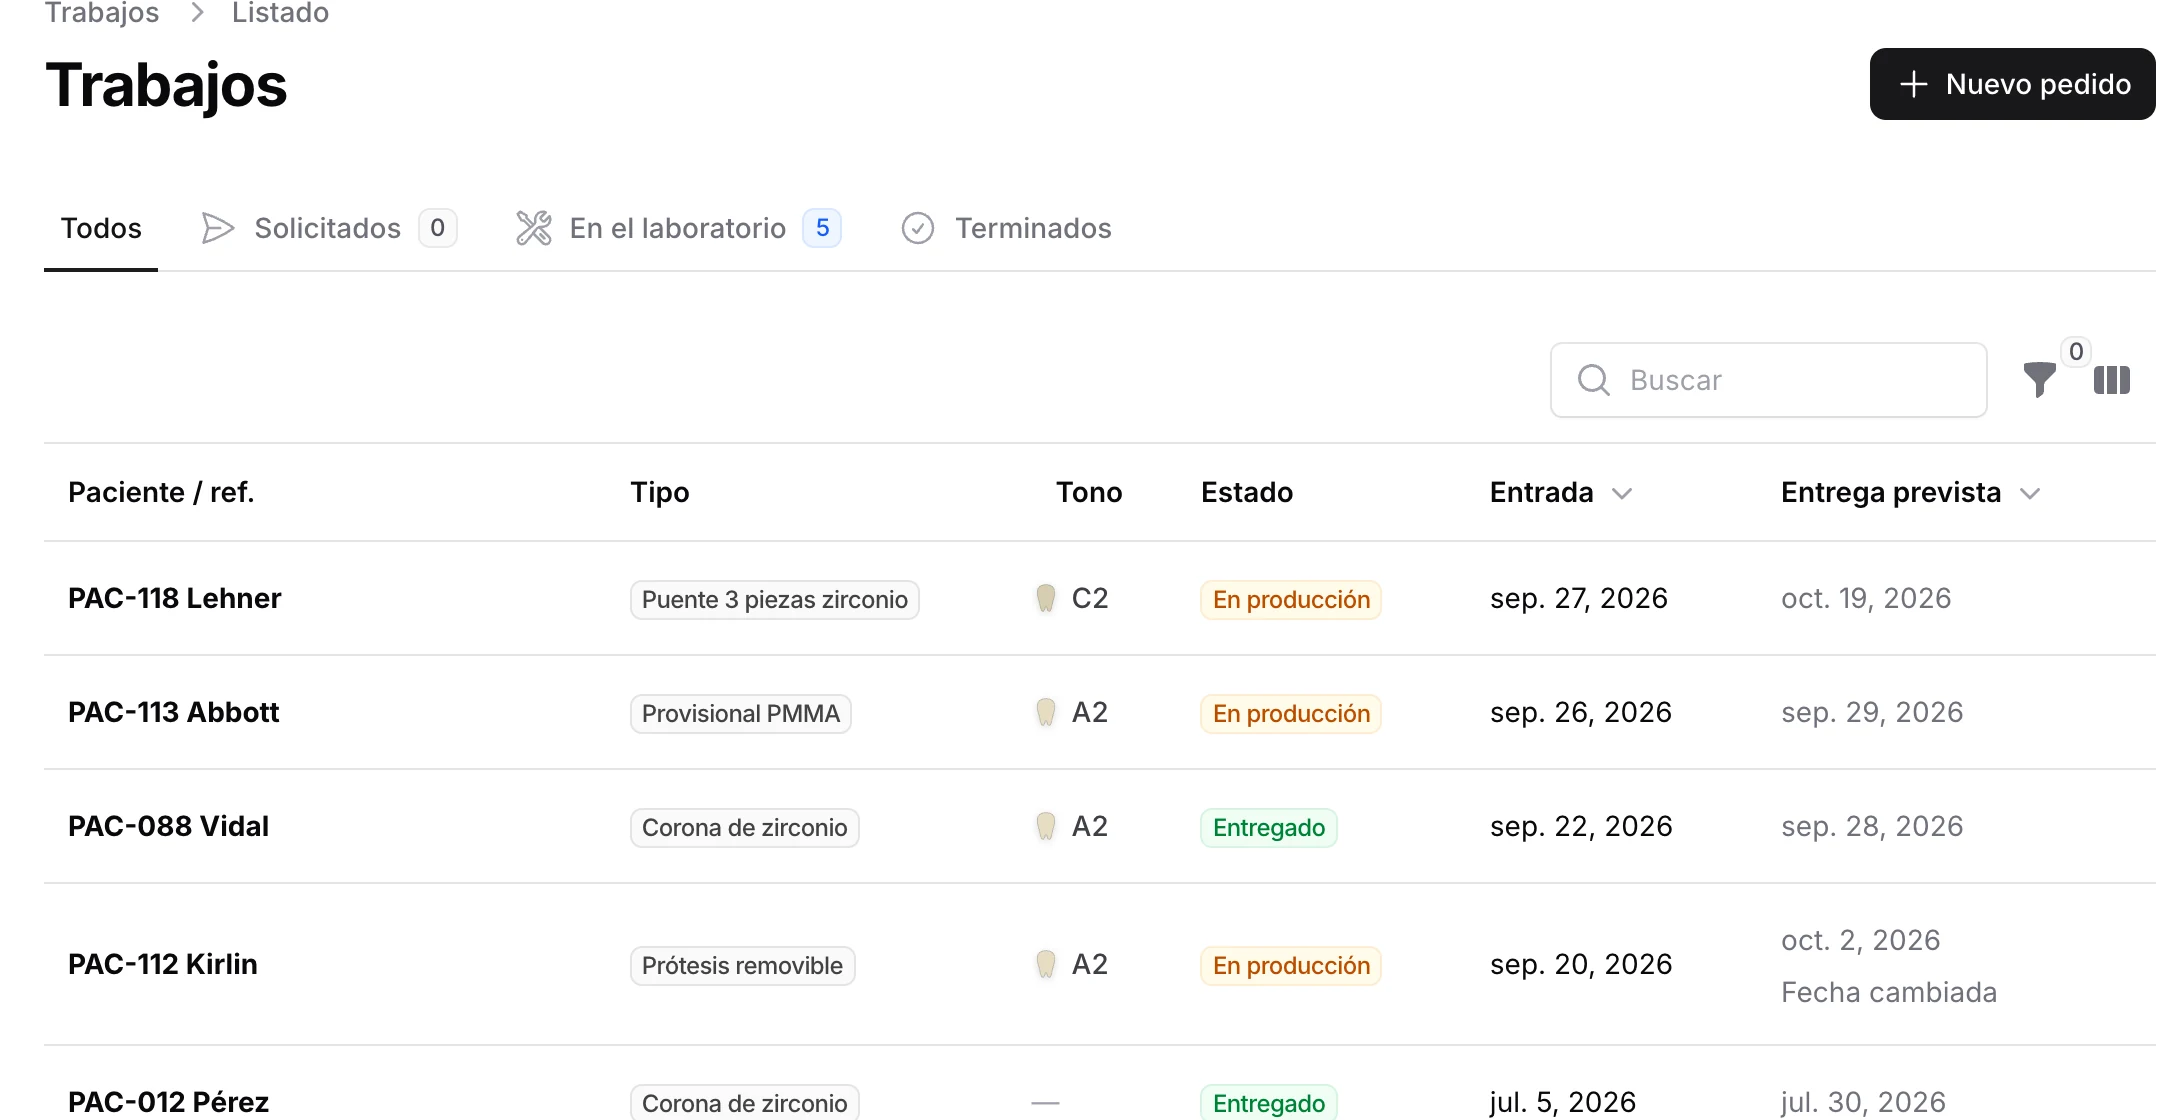
Task: Open the En el laboratorio tab
Action: pos(678,228)
